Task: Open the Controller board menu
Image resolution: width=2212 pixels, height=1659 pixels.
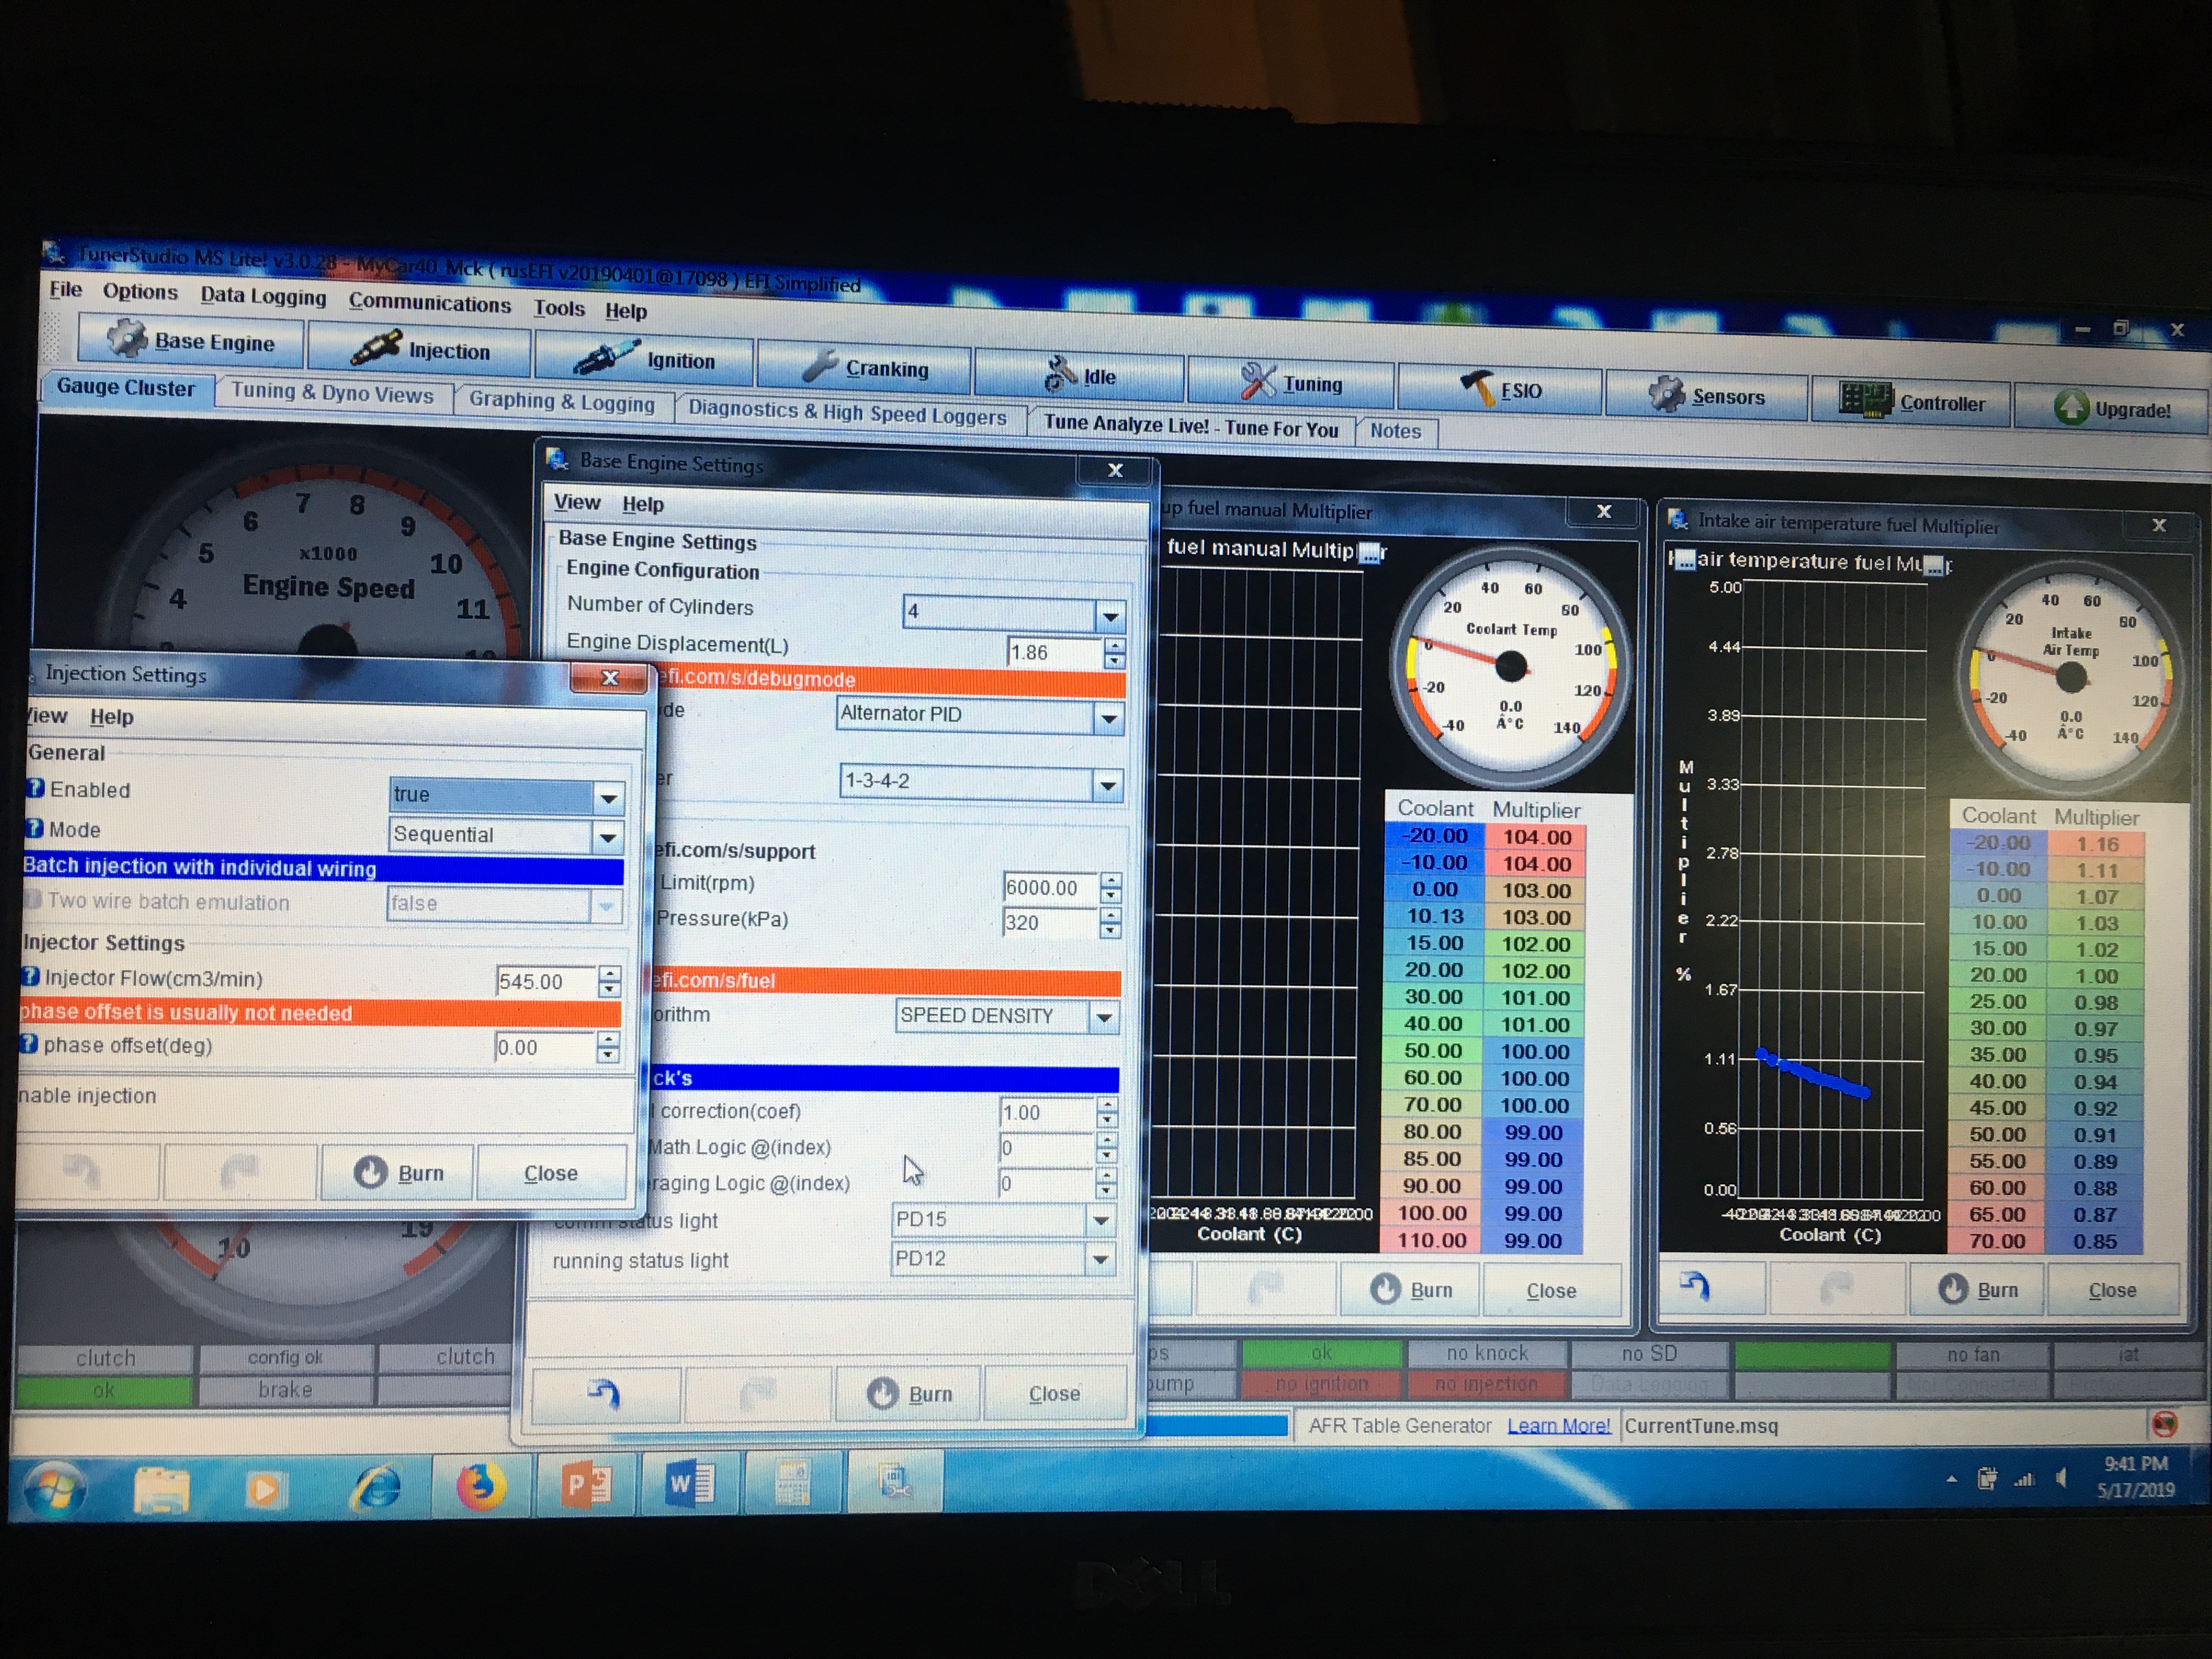Action: pyautogui.click(x=1911, y=402)
